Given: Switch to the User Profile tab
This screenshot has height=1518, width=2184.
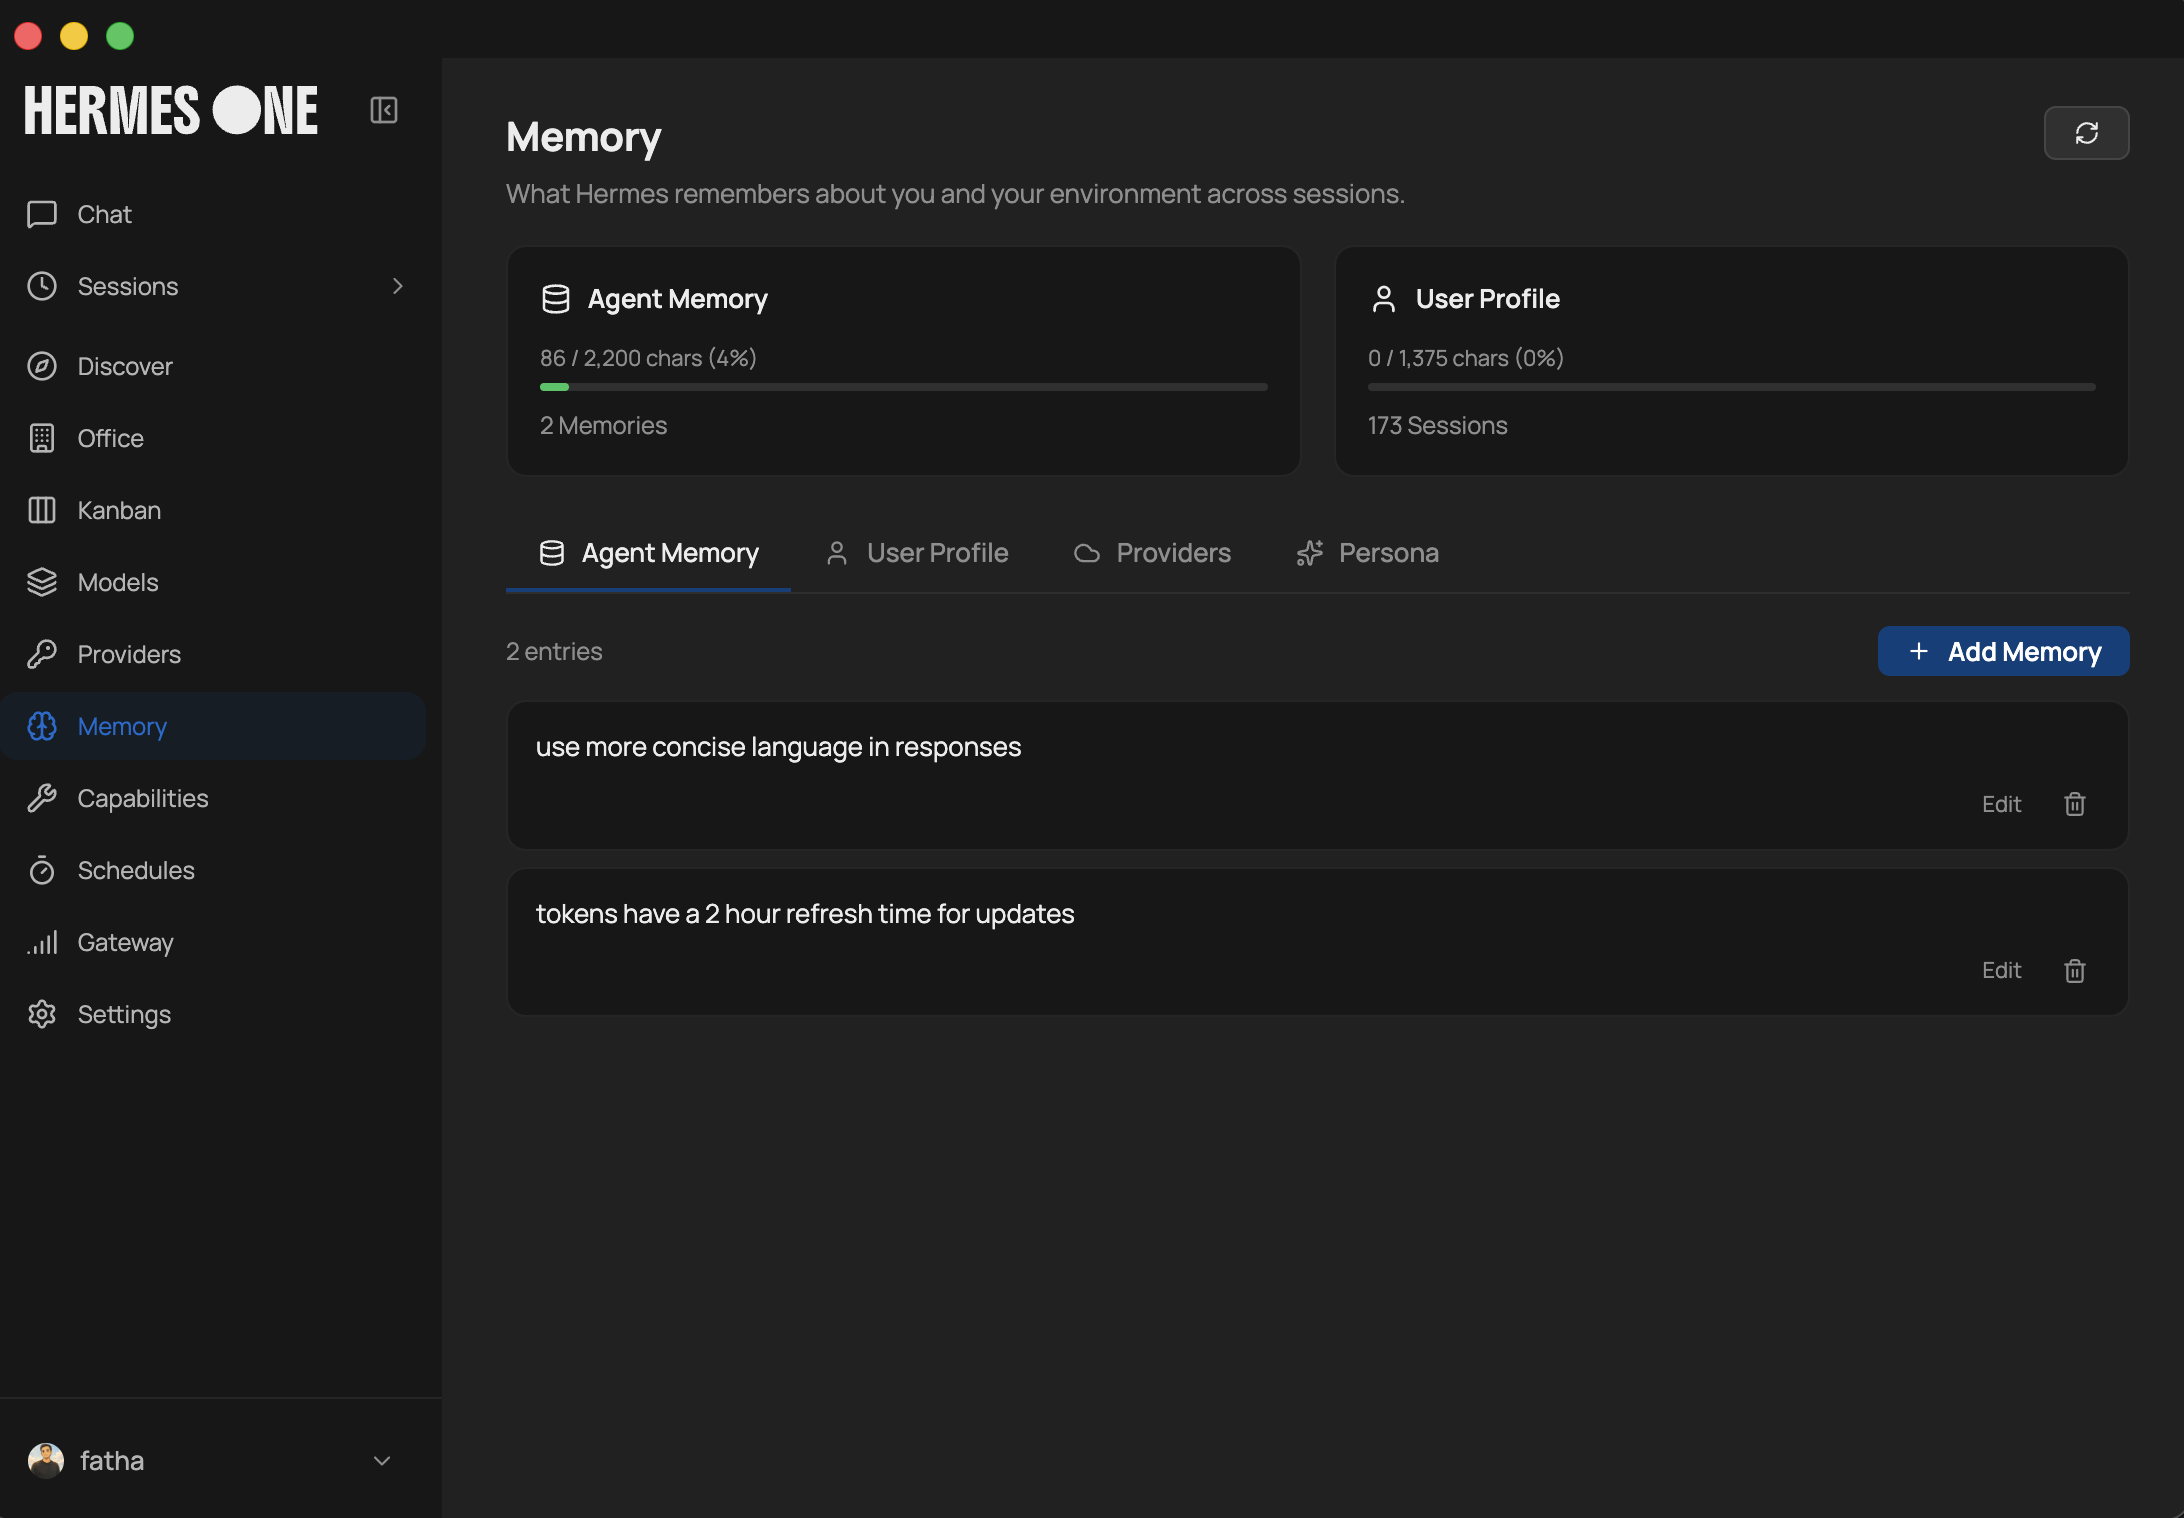Looking at the screenshot, I should pos(917,553).
